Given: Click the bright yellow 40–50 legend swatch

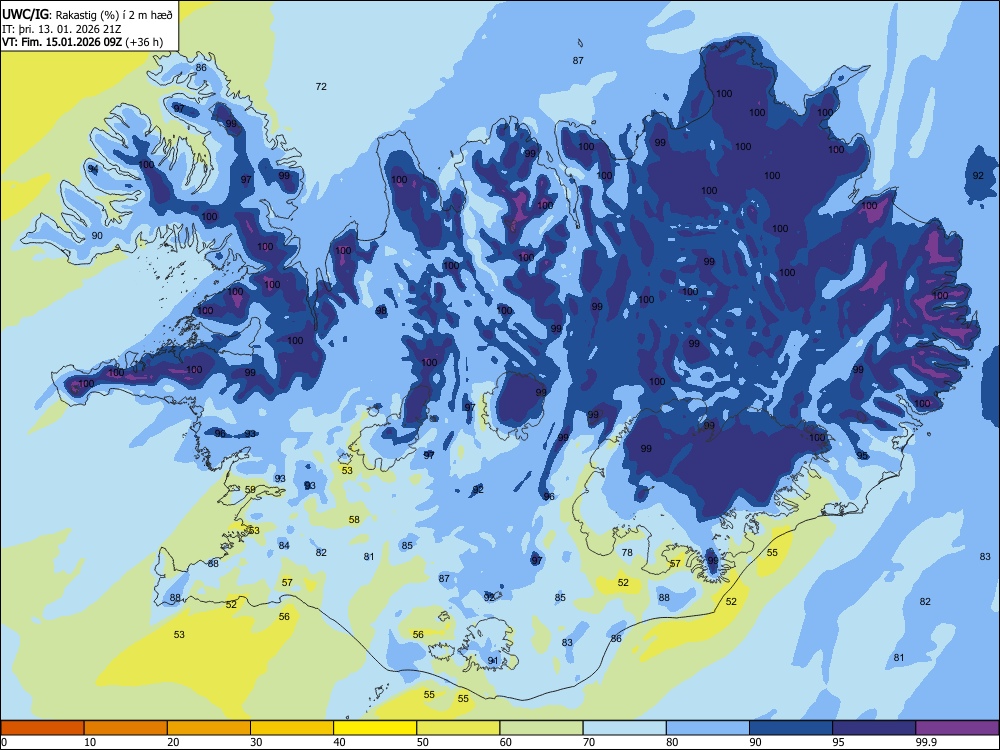Looking at the screenshot, I should pyautogui.click(x=375, y=728).
